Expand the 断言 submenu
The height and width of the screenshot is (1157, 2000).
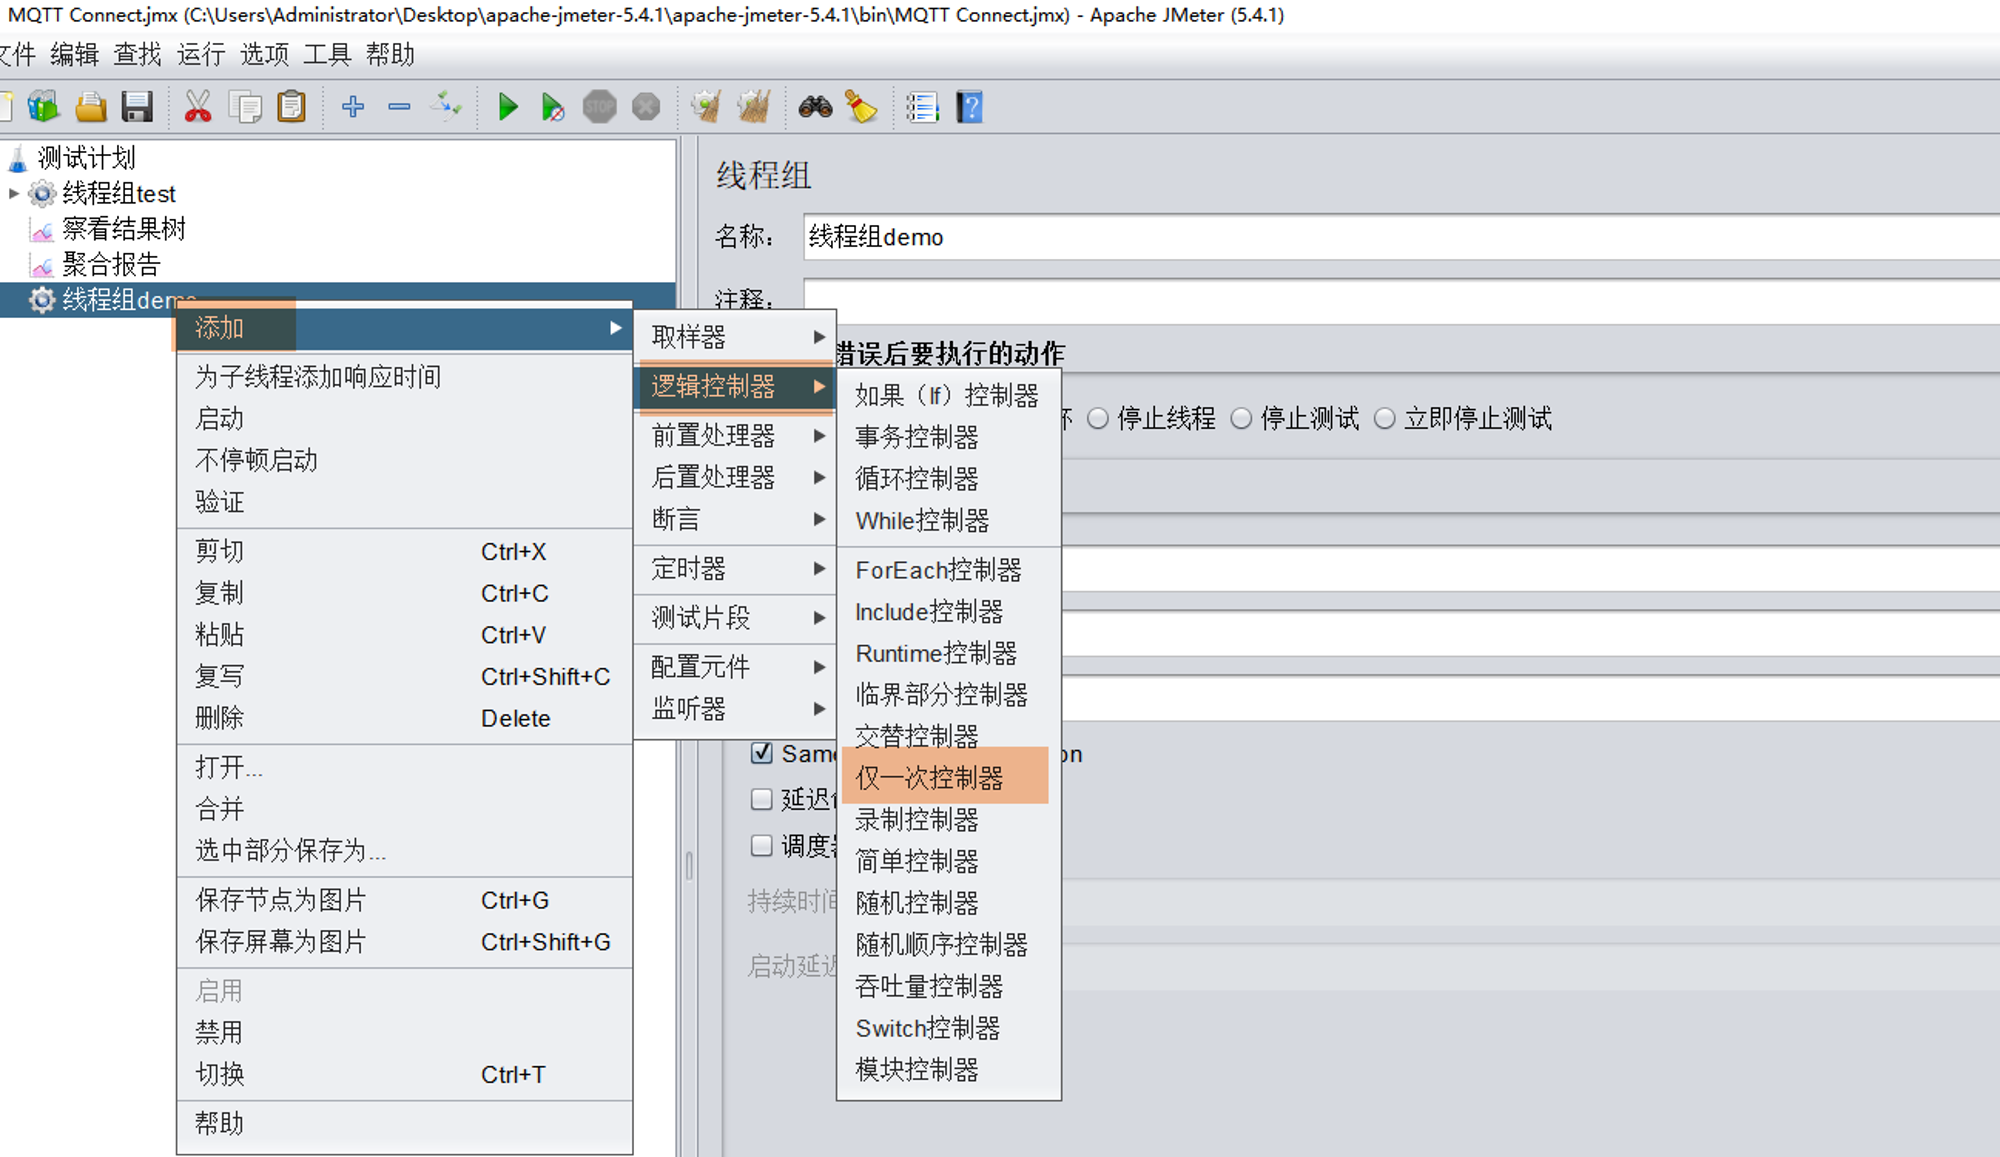tap(736, 519)
